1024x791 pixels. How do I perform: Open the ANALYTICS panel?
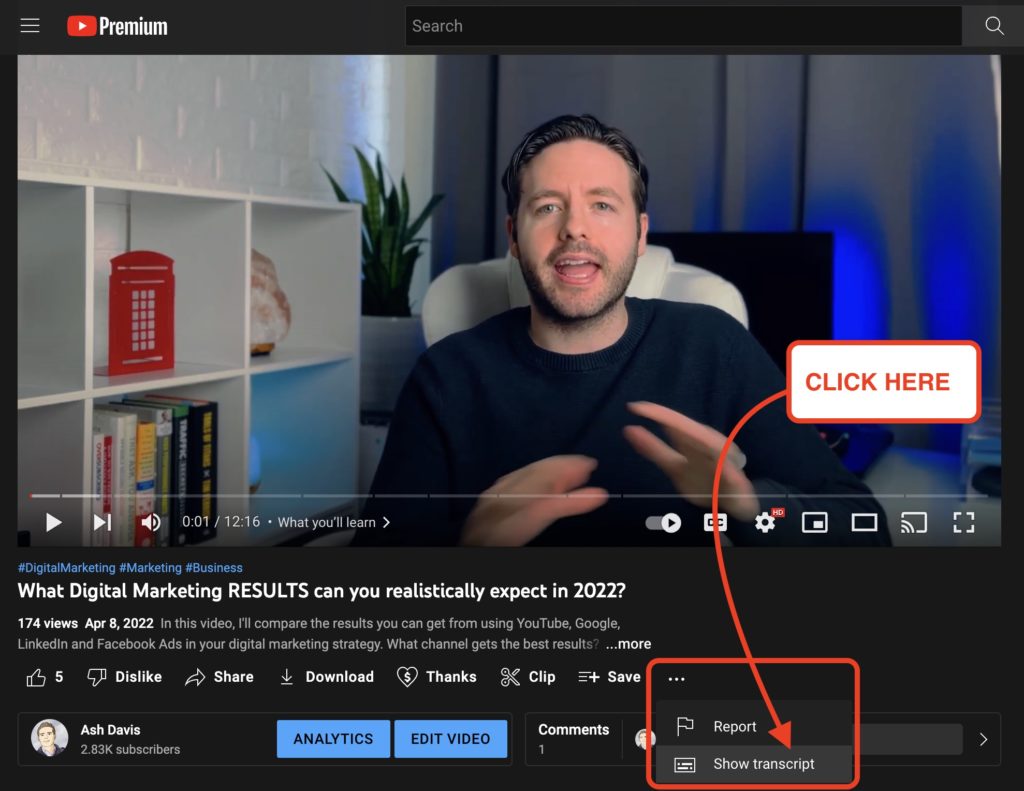point(333,739)
